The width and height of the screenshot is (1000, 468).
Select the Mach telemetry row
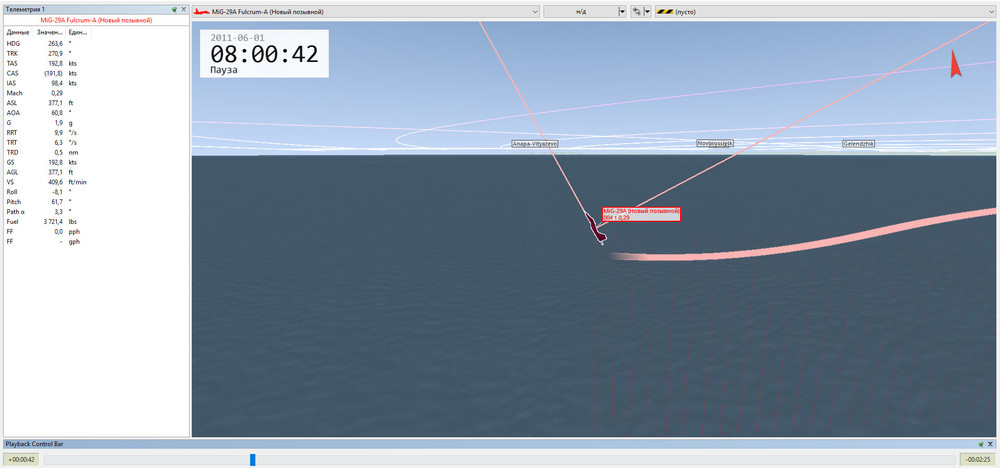coord(96,93)
